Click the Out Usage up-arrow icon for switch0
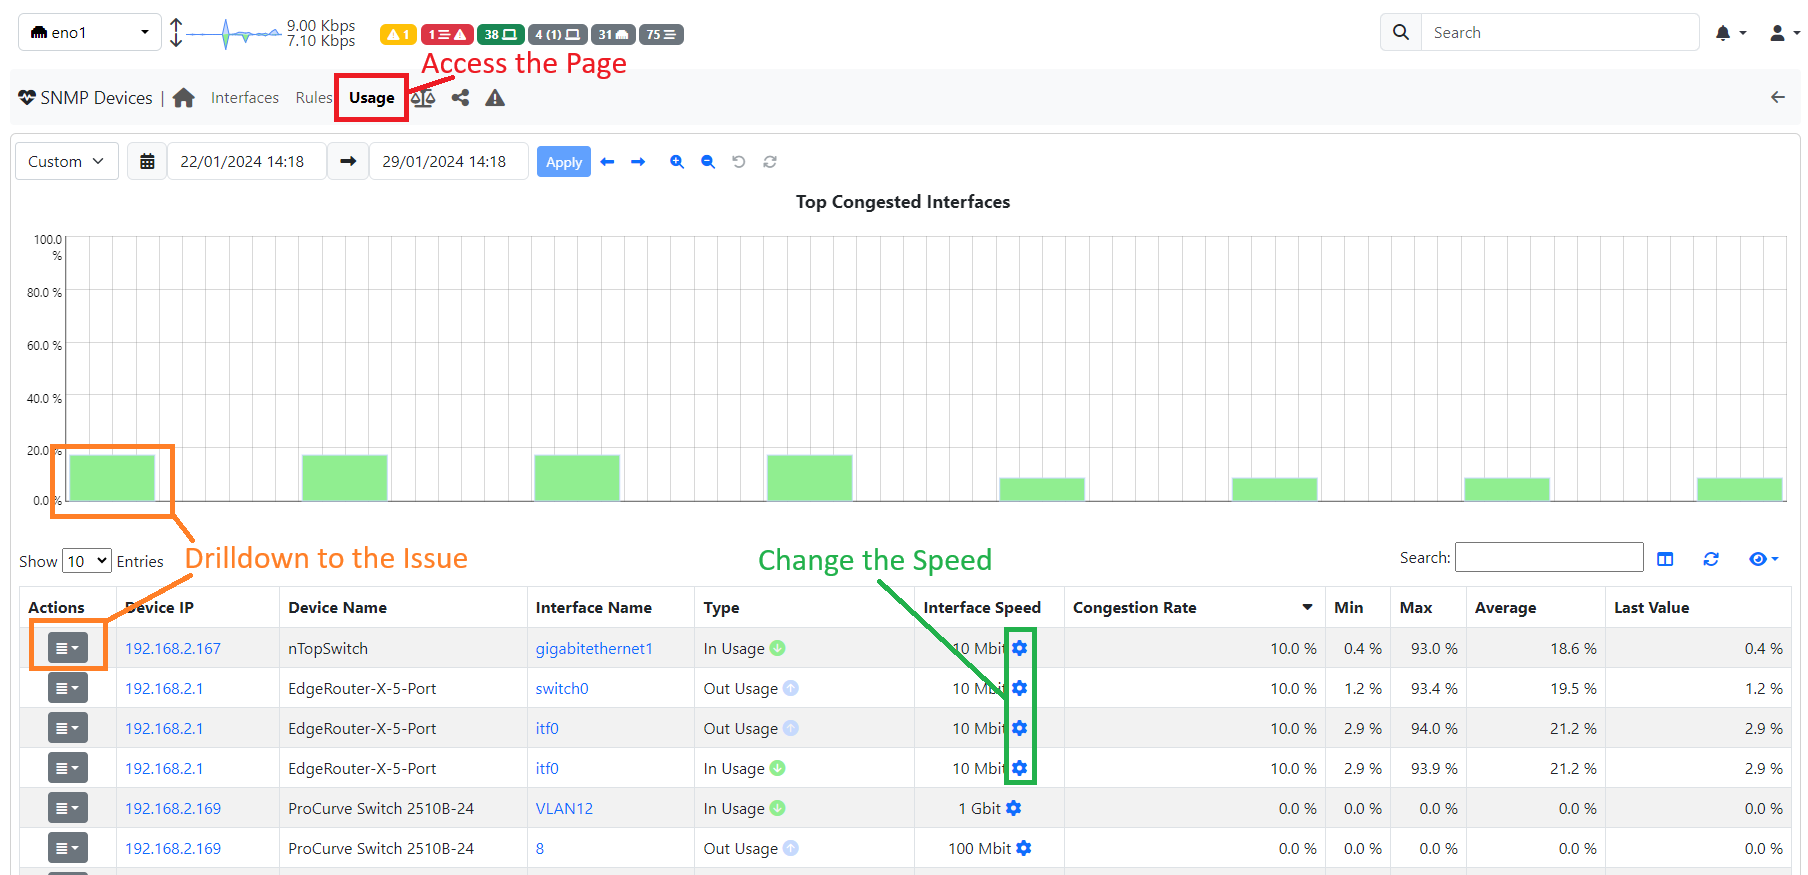This screenshot has height=875, width=1808. pyautogui.click(x=791, y=688)
